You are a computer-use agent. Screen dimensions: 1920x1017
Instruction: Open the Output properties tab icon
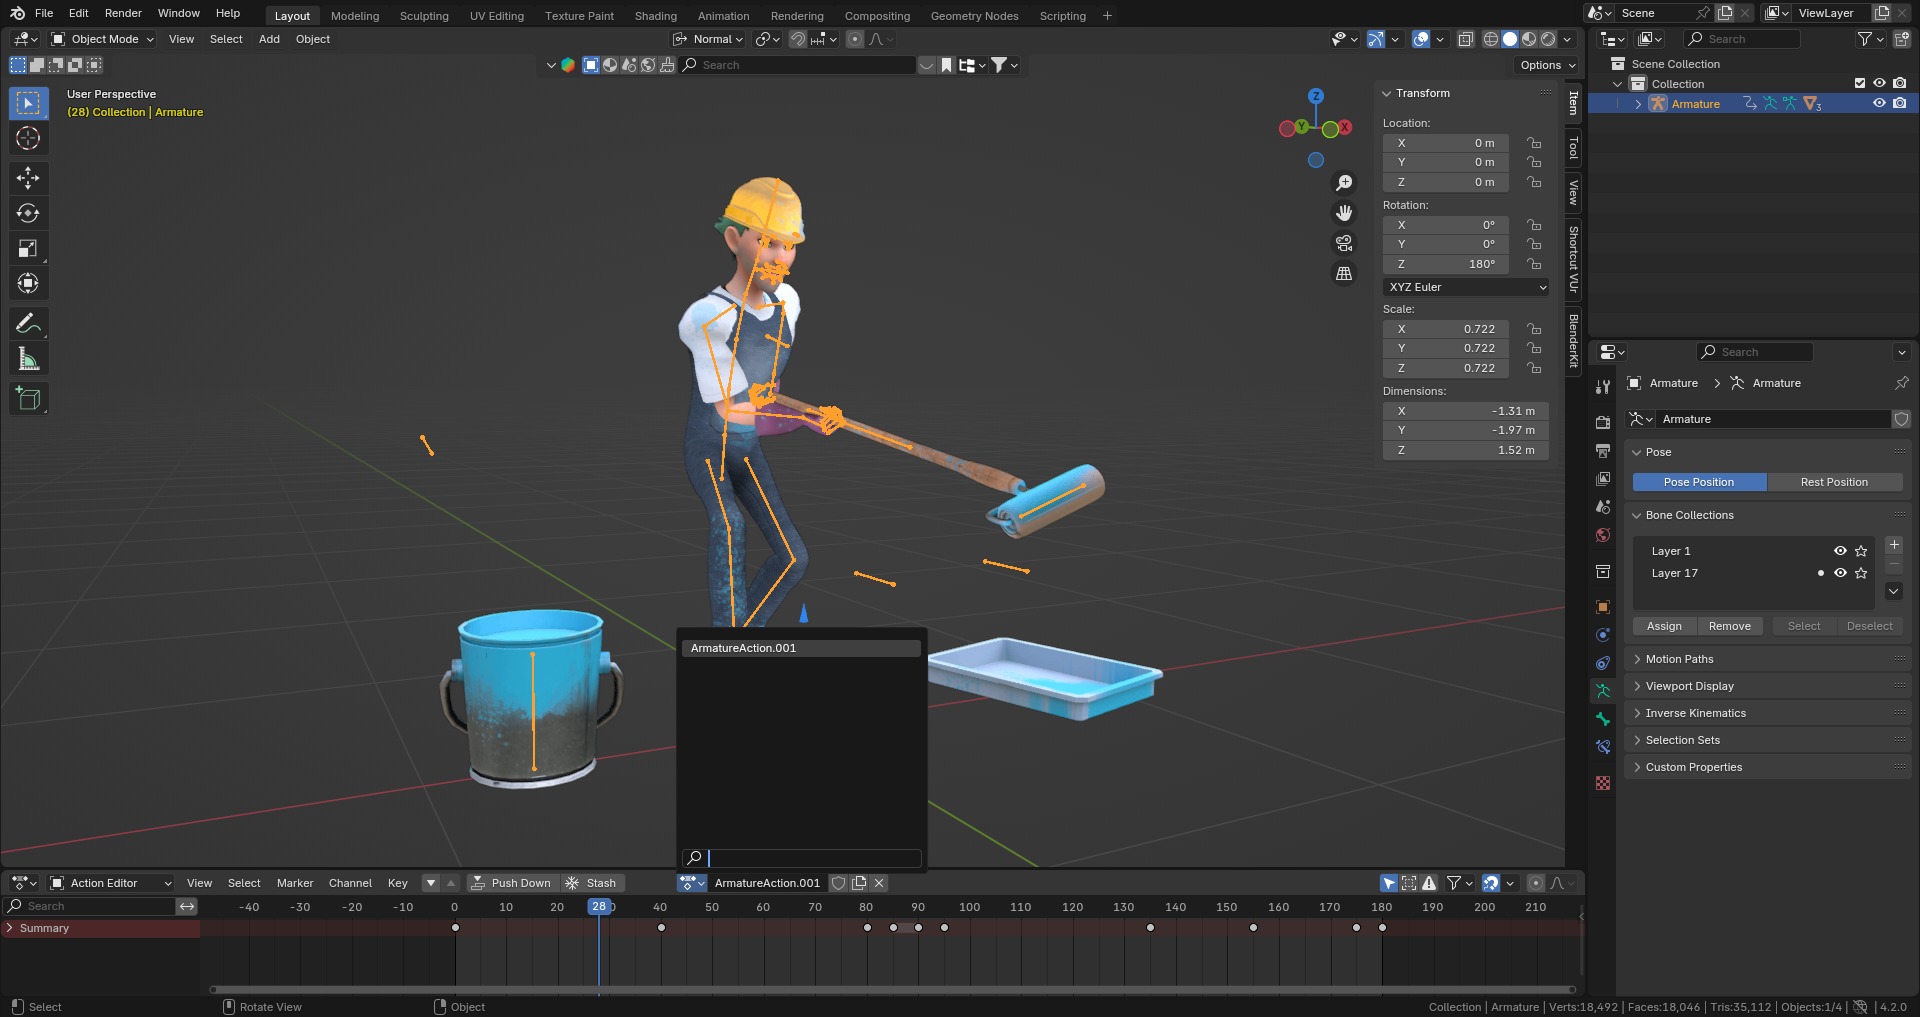click(1603, 451)
